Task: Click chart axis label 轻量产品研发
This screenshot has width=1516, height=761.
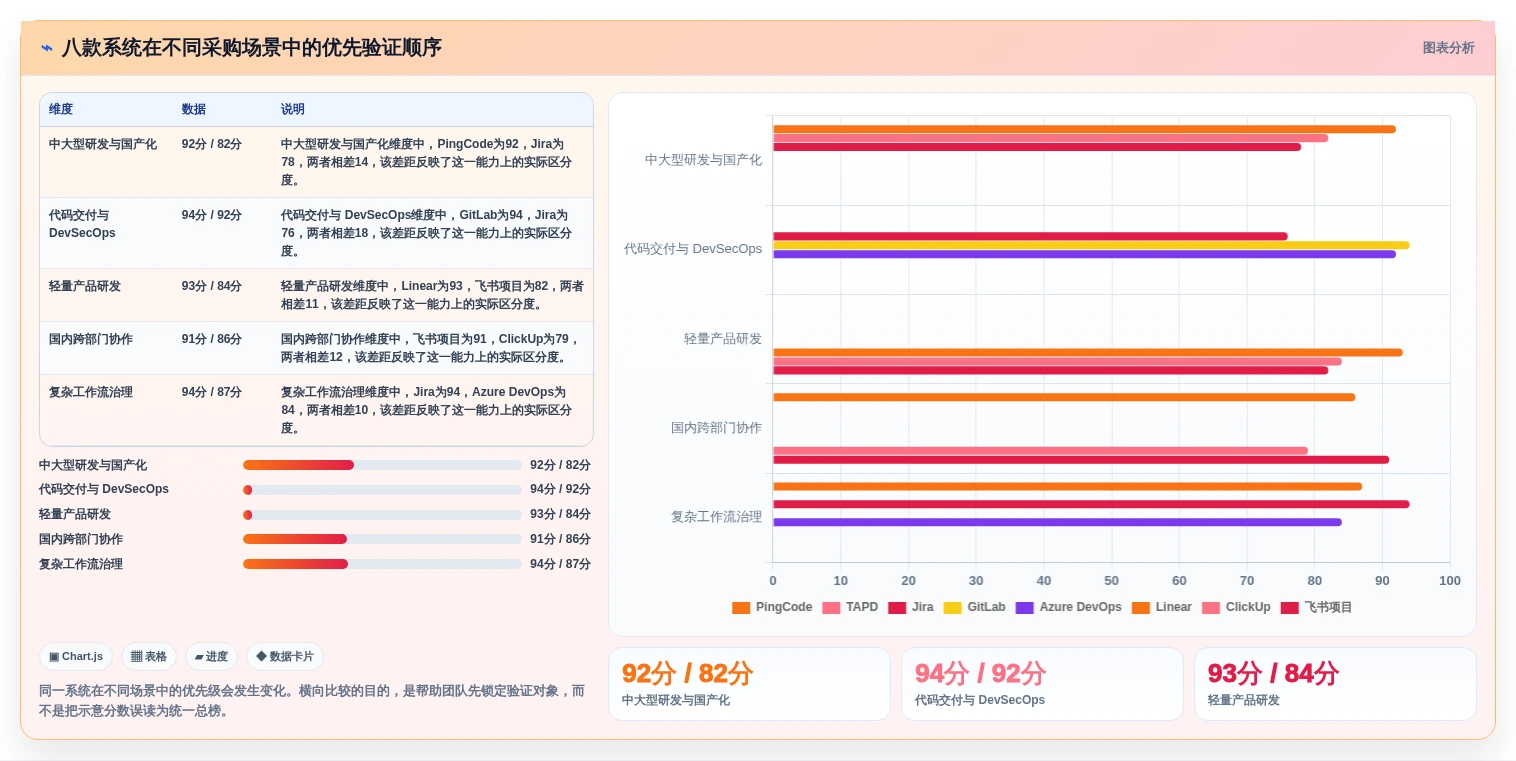Action: pyautogui.click(x=723, y=339)
